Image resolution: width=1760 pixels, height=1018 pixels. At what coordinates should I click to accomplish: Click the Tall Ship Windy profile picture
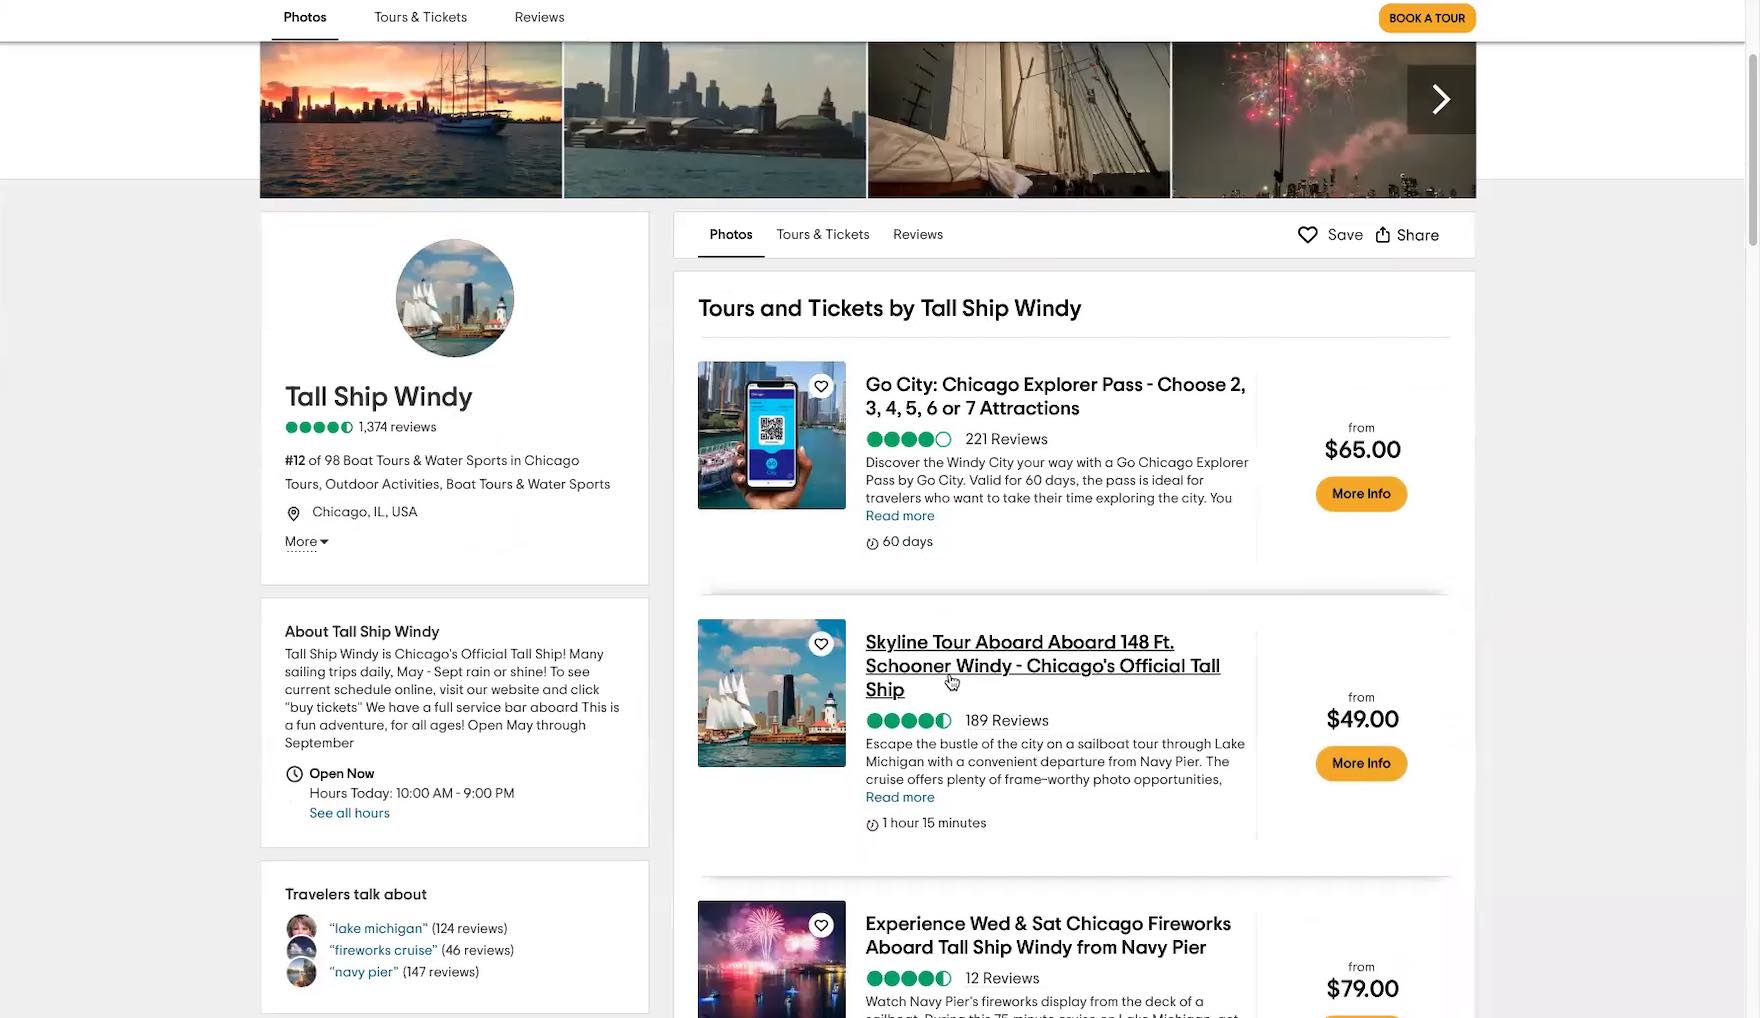click(455, 298)
